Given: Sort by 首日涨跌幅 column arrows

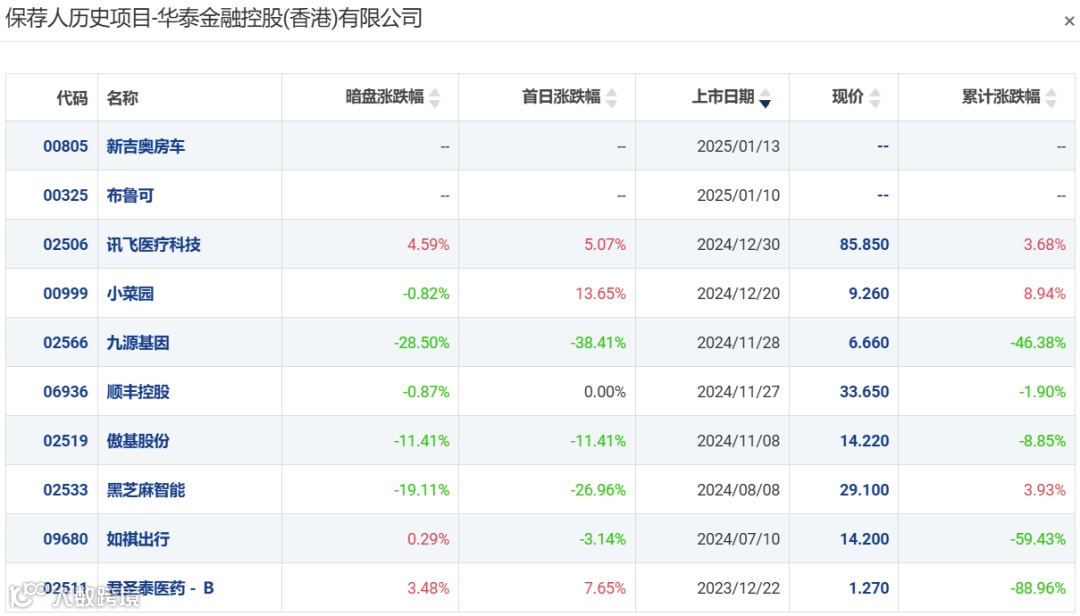Looking at the screenshot, I should point(612,98).
